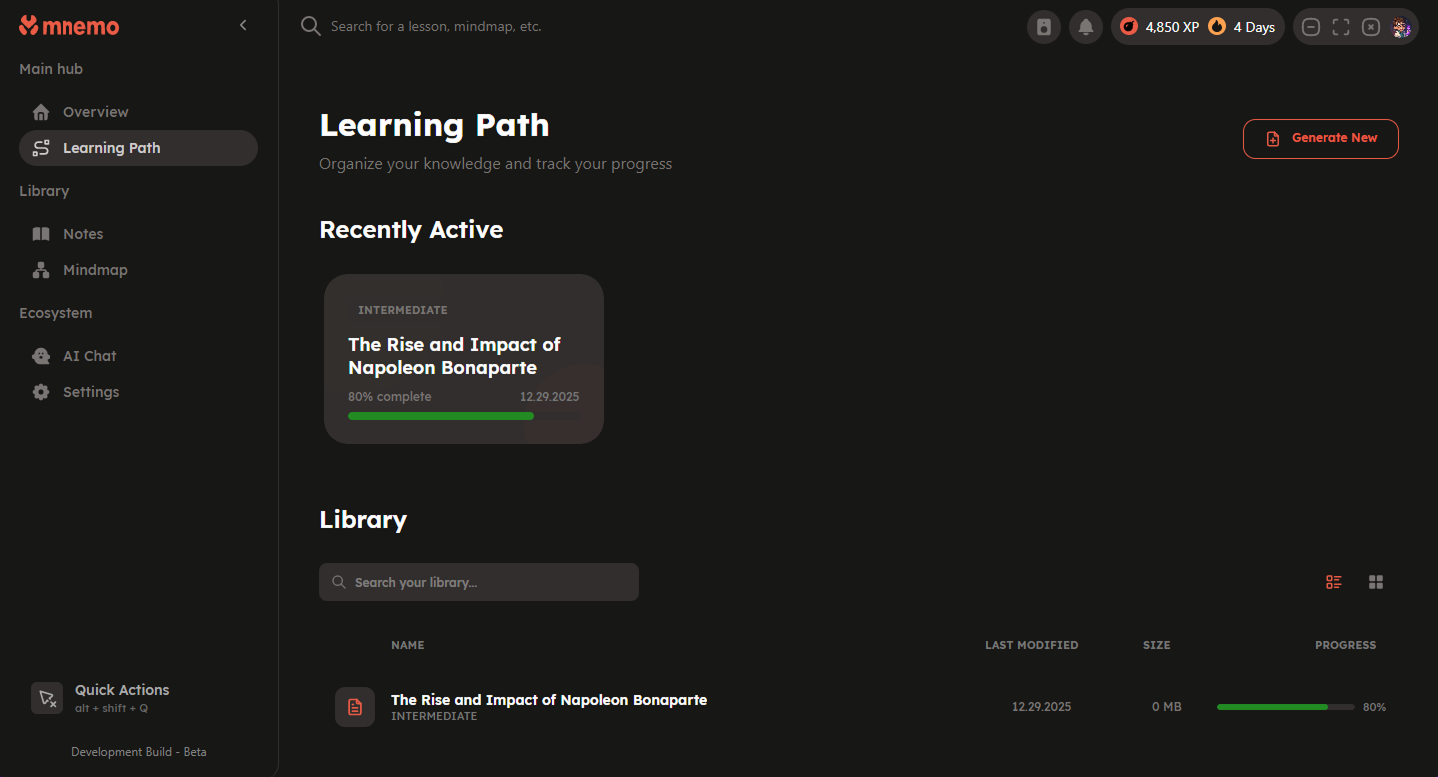Minimize the mnemo window
The image size is (1438, 777).
pos(1311,27)
